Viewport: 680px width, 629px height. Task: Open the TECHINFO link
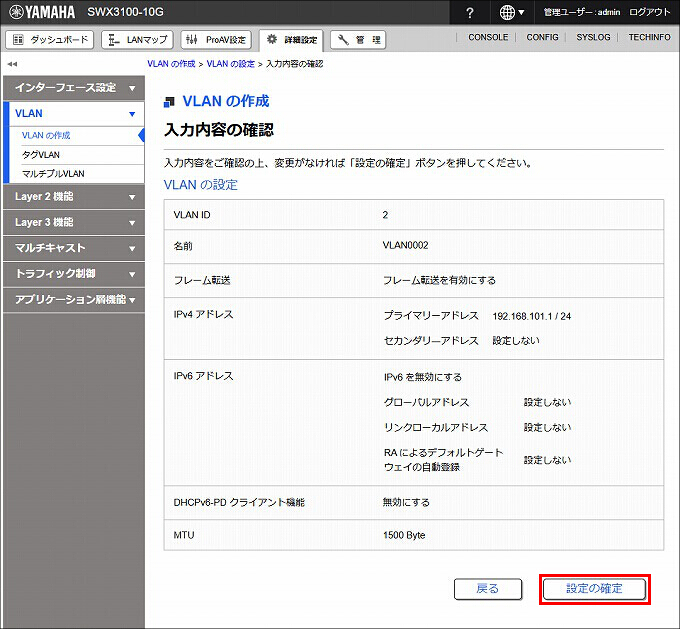[x=649, y=37]
